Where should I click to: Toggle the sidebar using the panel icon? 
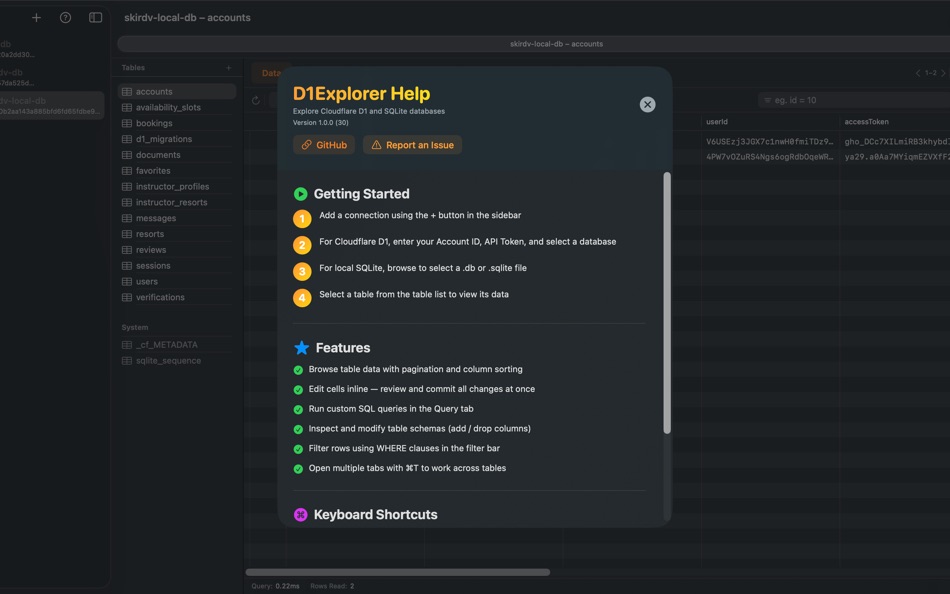click(x=94, y=17)
